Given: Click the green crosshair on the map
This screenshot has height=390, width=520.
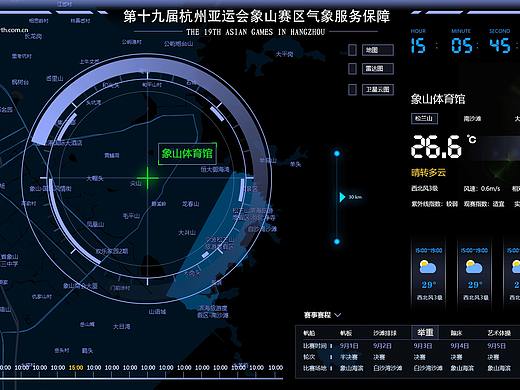Looking at the screenshot, I should [x=147, y=178].
